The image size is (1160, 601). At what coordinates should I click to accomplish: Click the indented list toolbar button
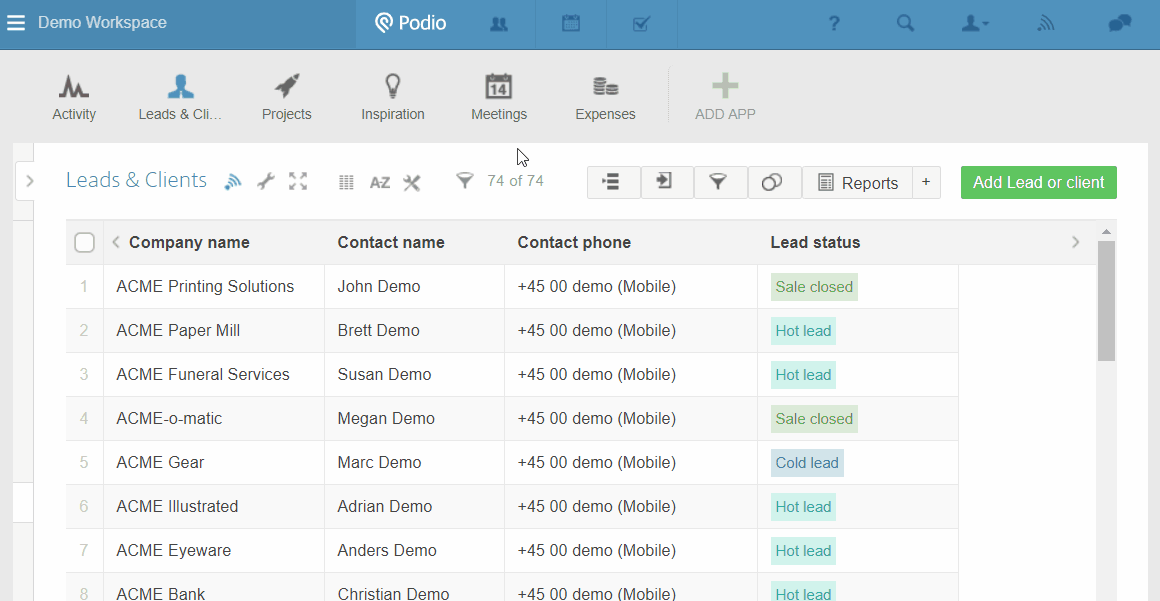coord(613,182)
